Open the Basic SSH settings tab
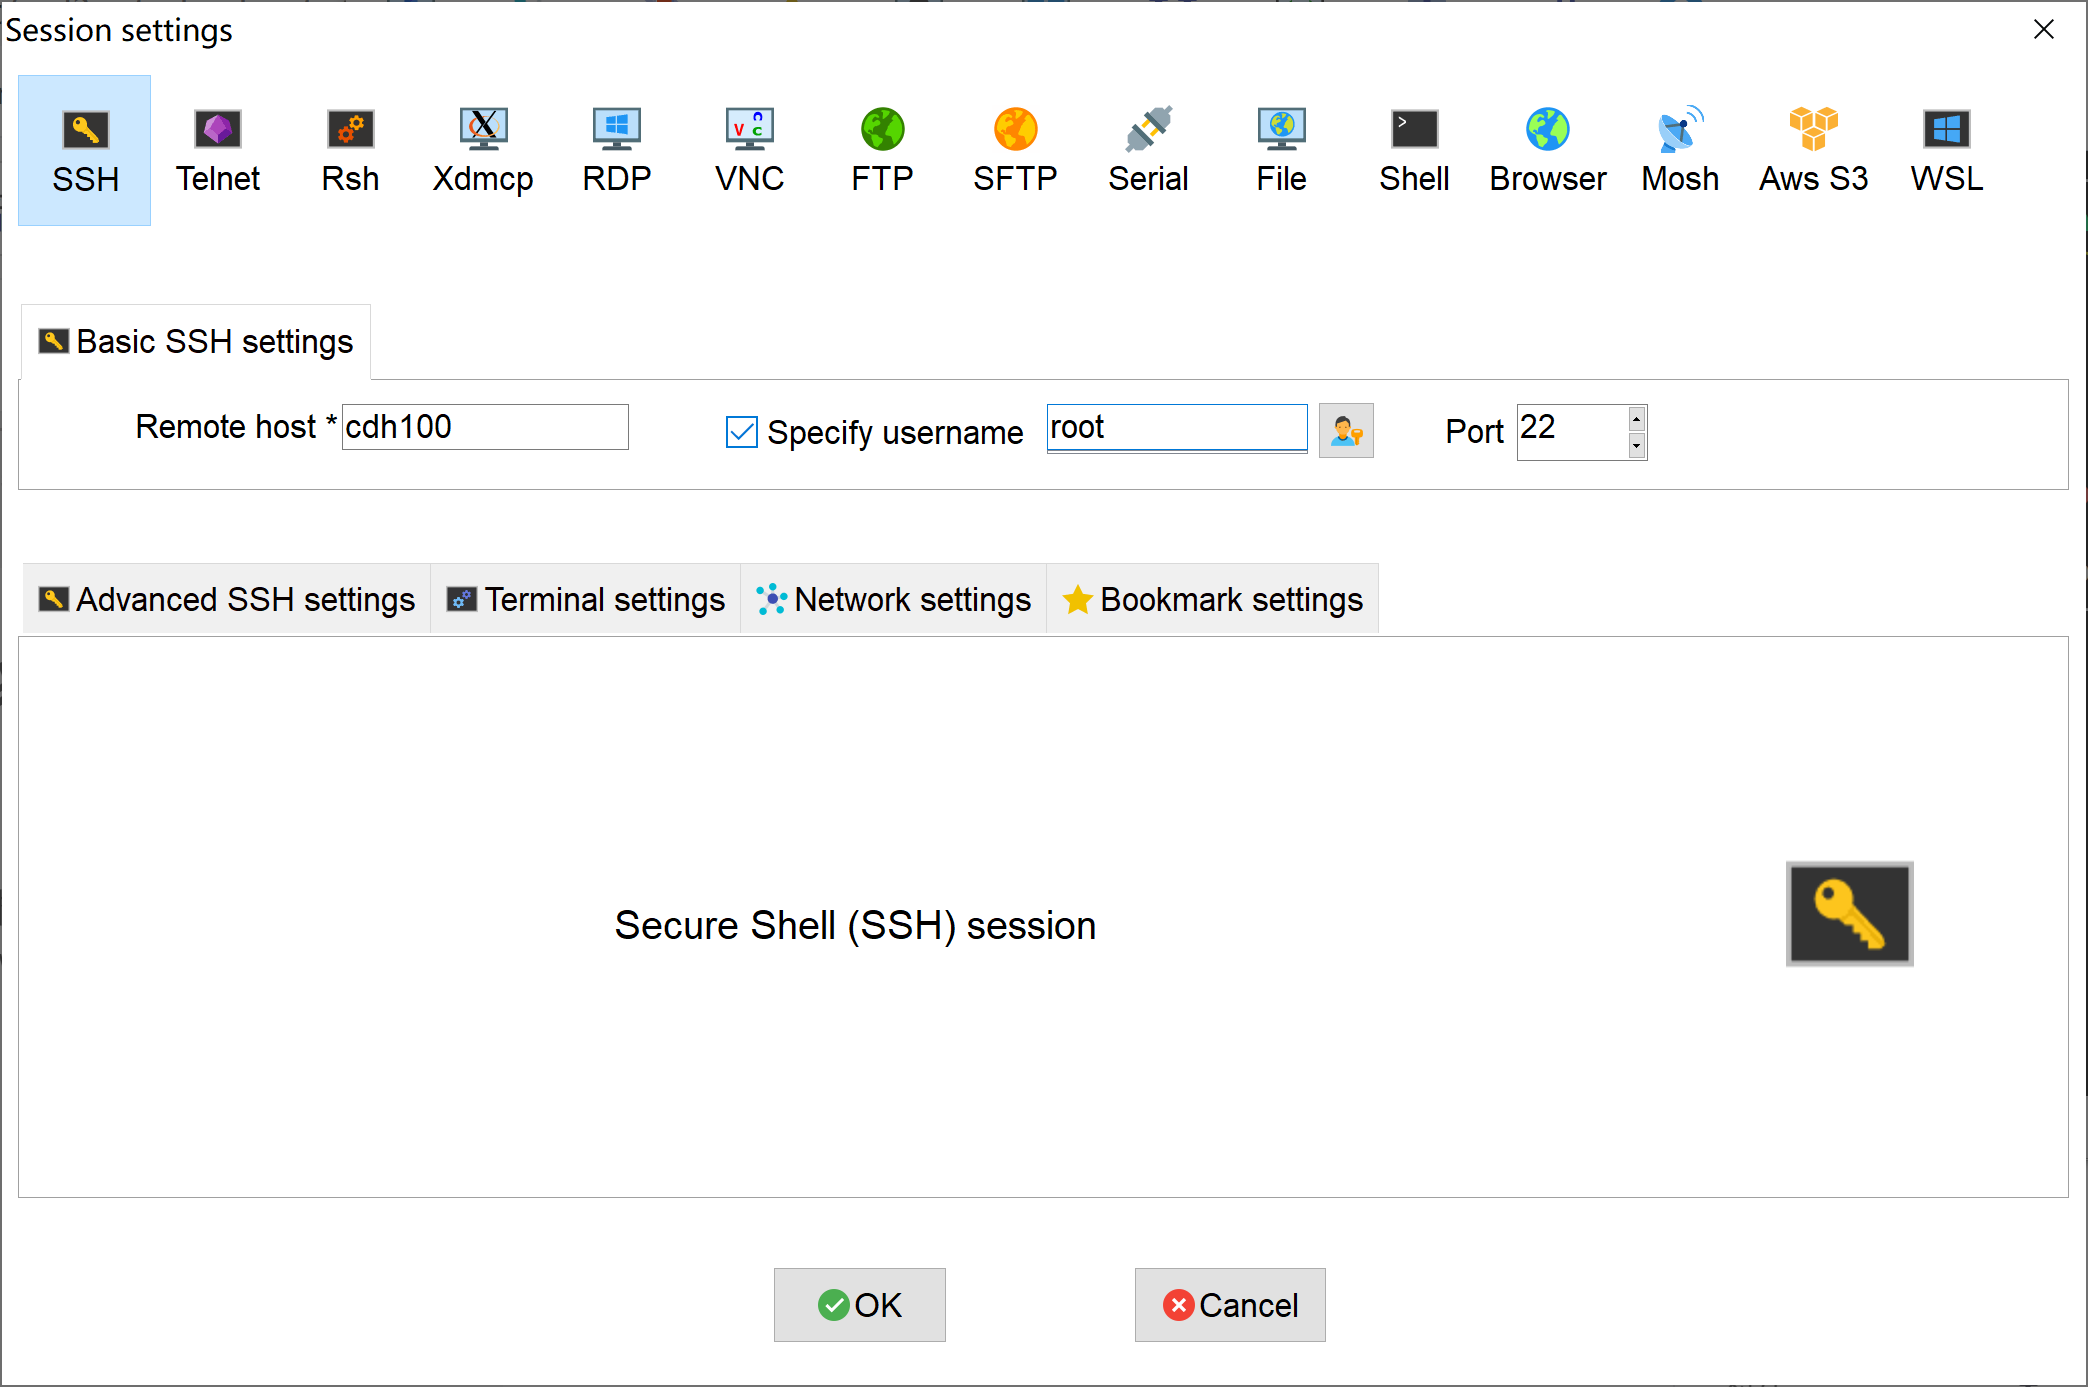 pos(196,342)
